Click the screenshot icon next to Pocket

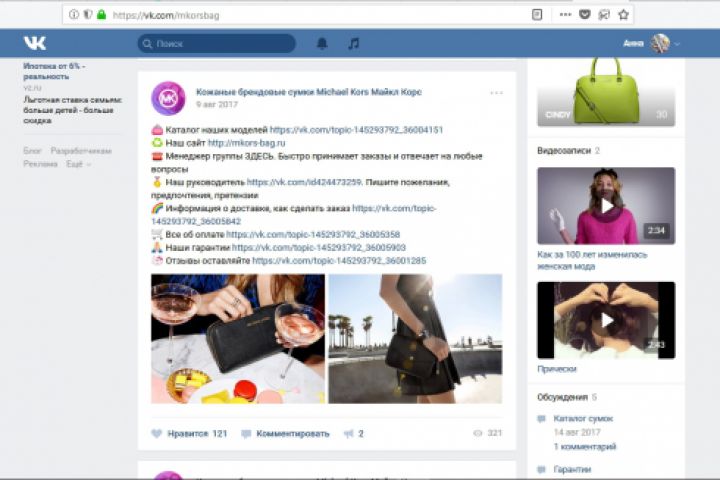coord(604,15)
